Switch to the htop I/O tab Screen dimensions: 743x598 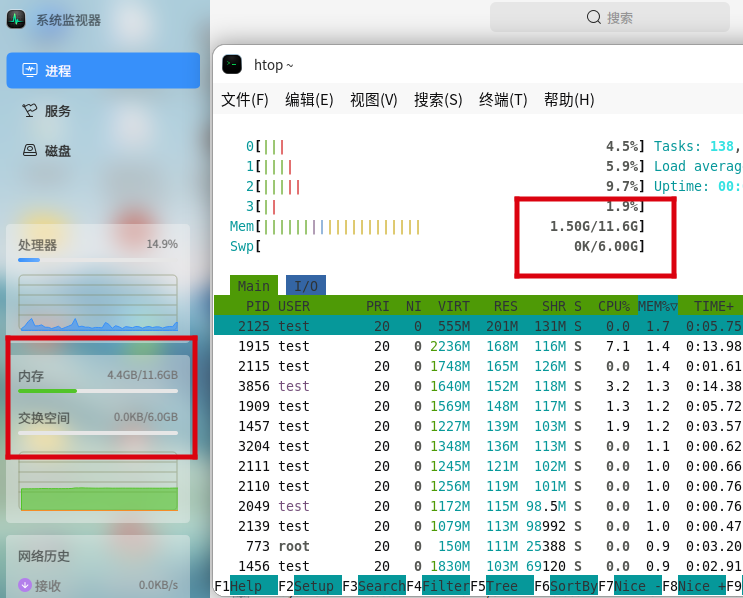(306, 286)
